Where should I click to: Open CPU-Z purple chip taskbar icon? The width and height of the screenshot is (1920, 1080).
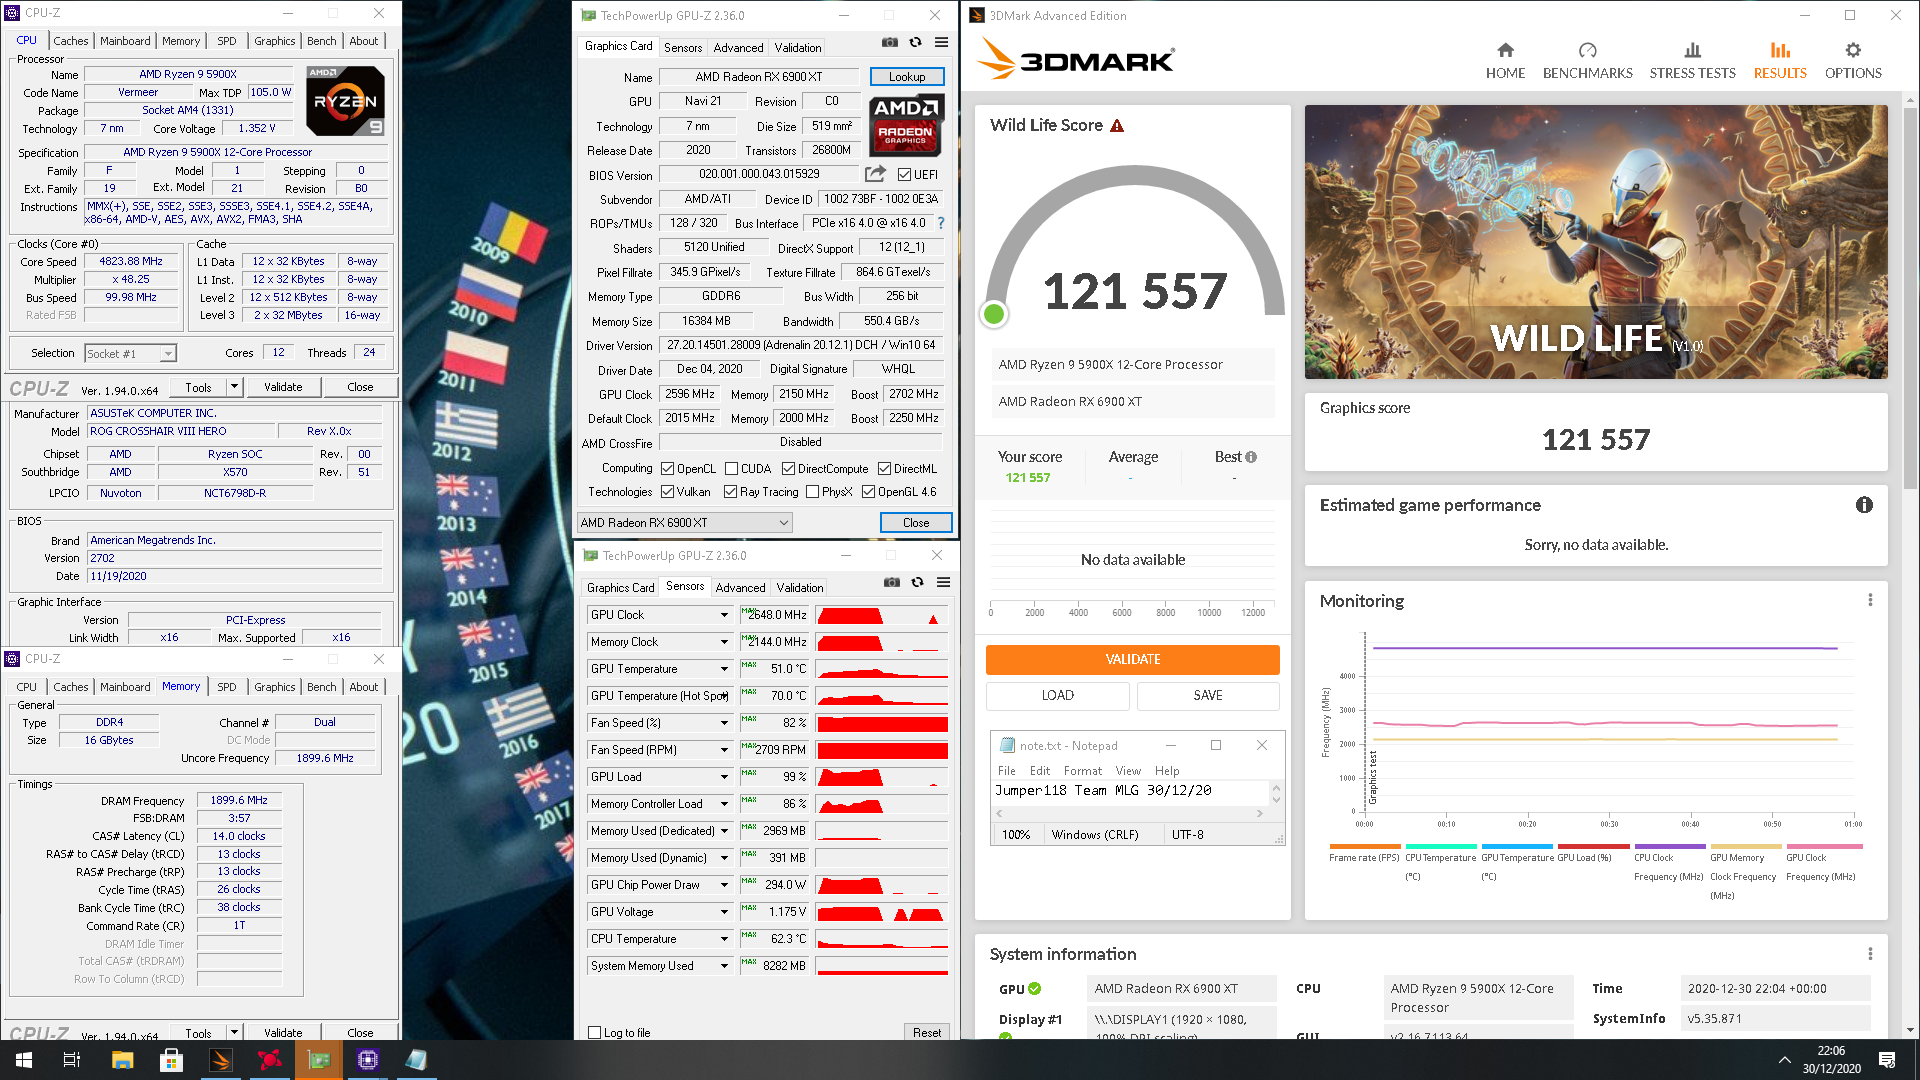[x=367, y=1060]
